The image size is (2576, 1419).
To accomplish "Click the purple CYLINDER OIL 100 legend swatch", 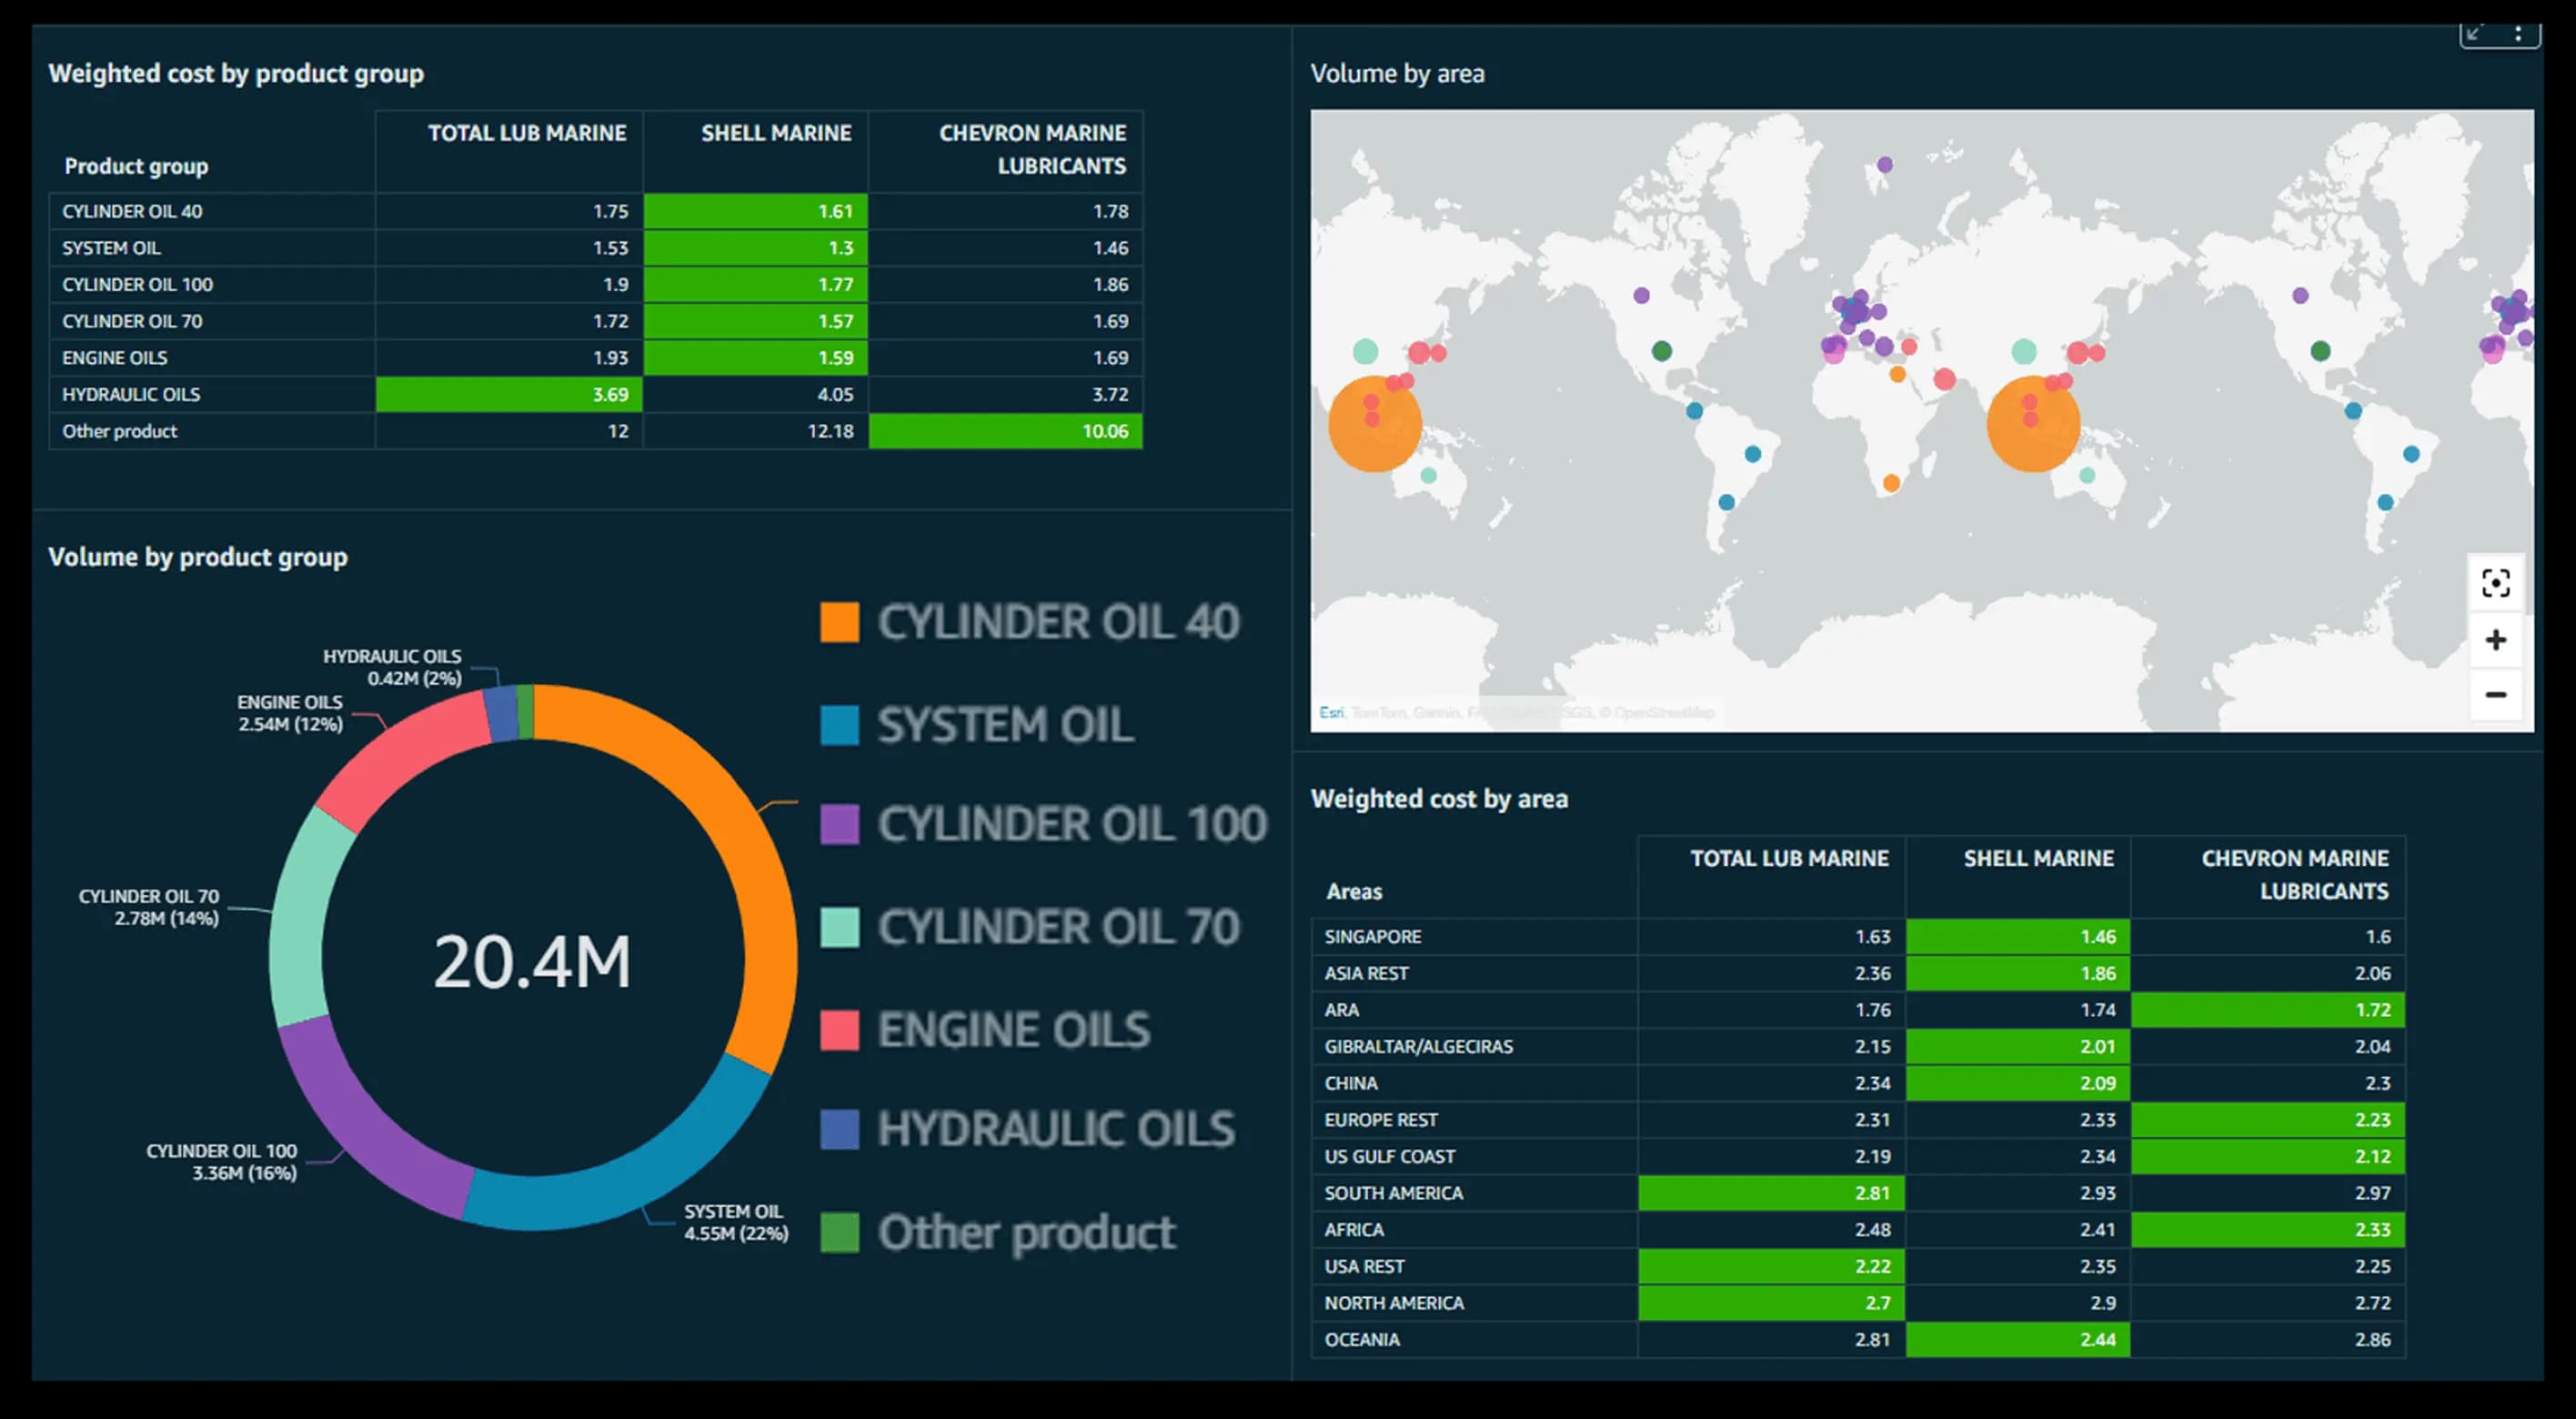I will [x=839, y=824].
